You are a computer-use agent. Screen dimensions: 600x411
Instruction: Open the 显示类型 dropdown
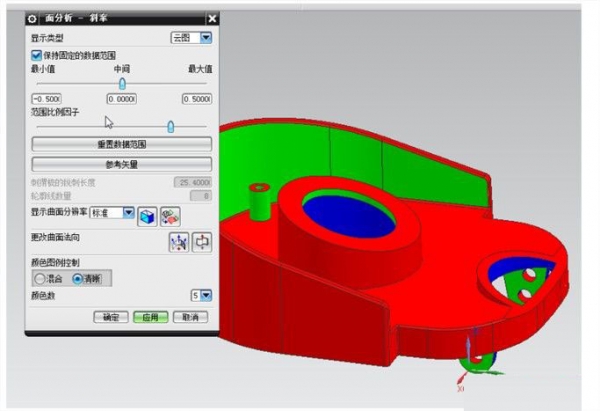(206, 38)
